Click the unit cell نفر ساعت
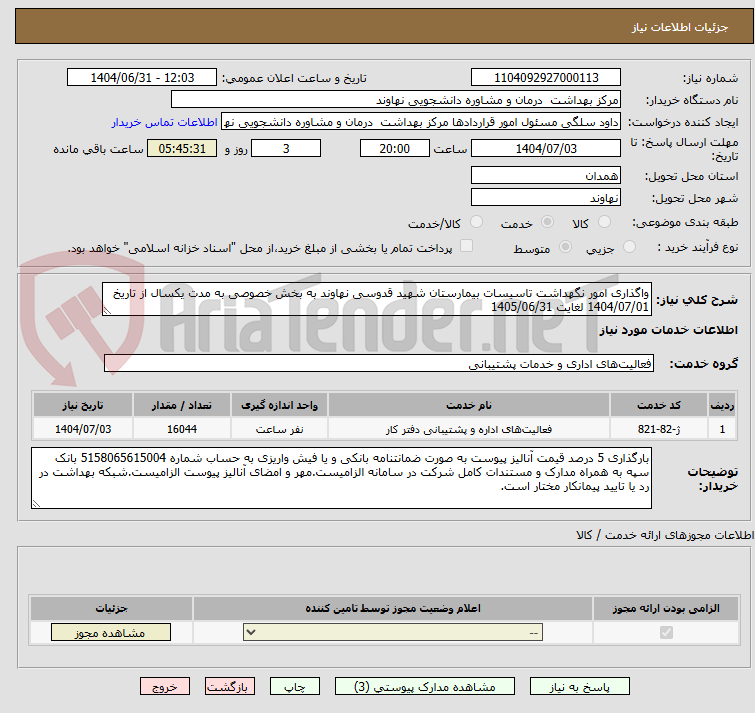 tap(279, 428)
